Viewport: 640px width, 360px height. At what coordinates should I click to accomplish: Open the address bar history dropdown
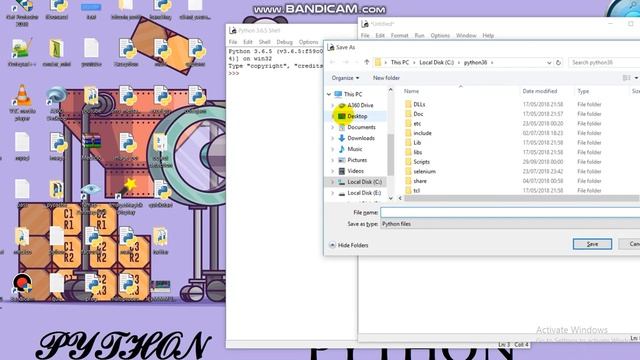click(x=549, y=62)
